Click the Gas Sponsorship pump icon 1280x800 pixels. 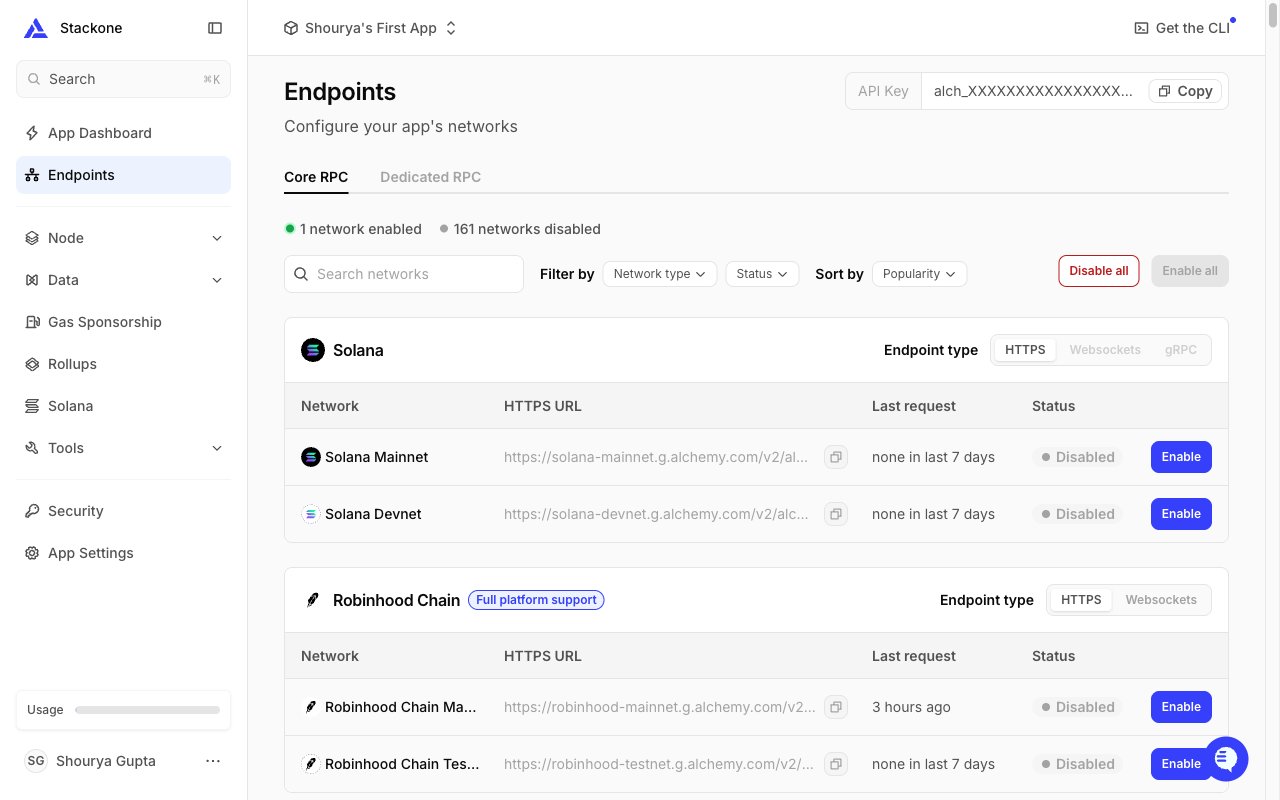pyautogui.click(x=32, y=322)
